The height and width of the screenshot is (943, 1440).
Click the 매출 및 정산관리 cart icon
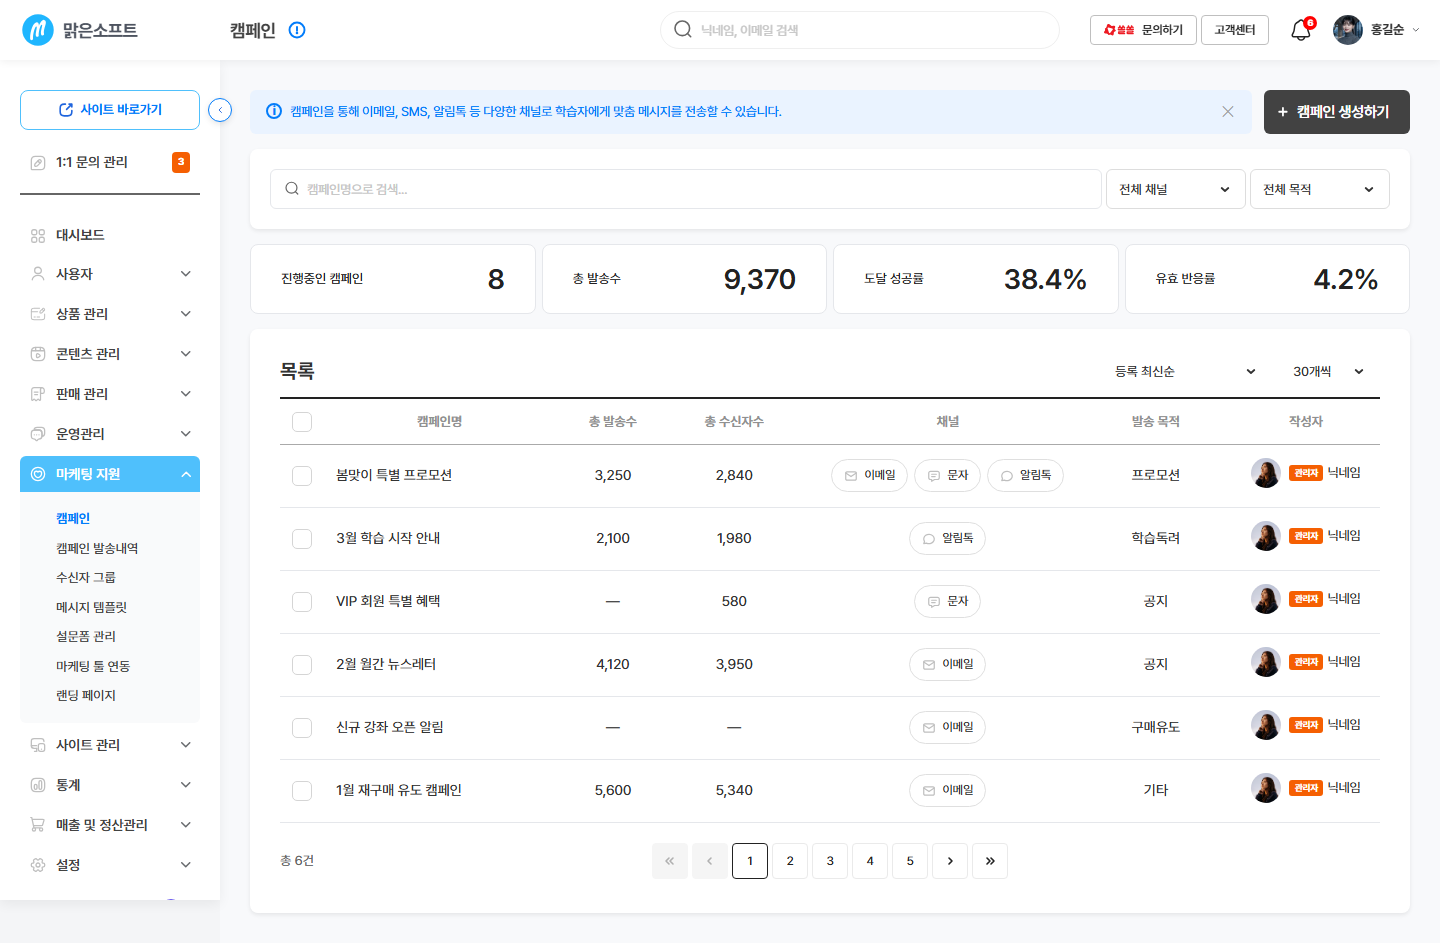click(38, 825)
